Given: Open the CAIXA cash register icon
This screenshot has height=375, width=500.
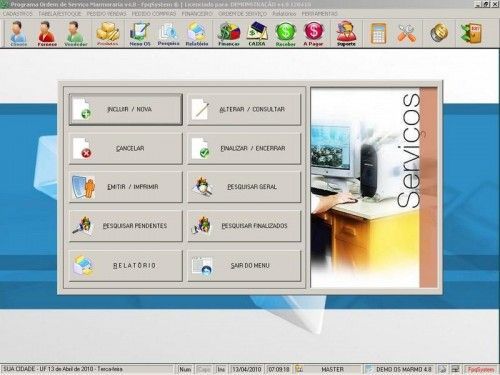Looking at the screenshot, I should click(x=257, y=33).
